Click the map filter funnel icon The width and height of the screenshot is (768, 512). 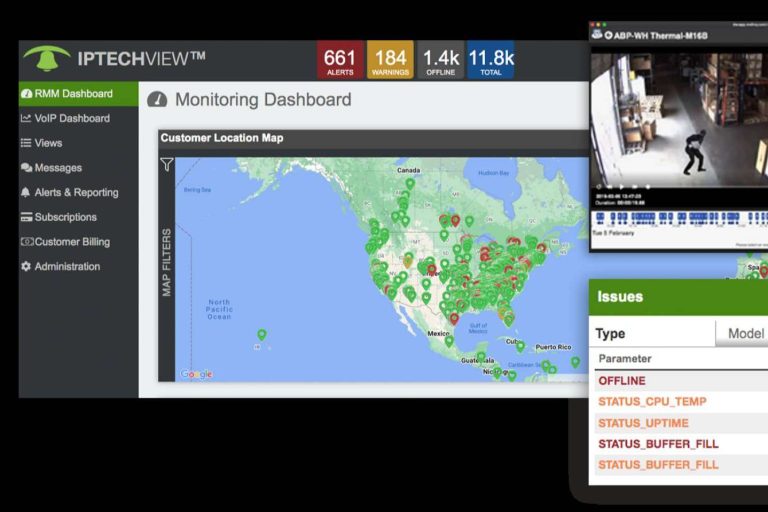[x=167, y=165]
